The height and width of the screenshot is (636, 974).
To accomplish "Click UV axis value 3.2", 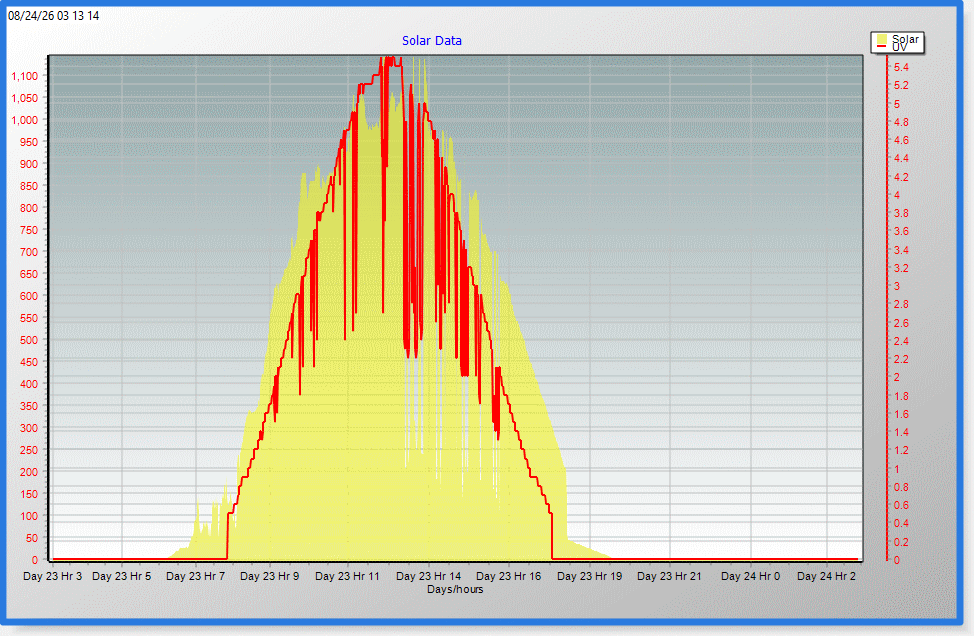I will pyautogui.click(x=901, y=268).
